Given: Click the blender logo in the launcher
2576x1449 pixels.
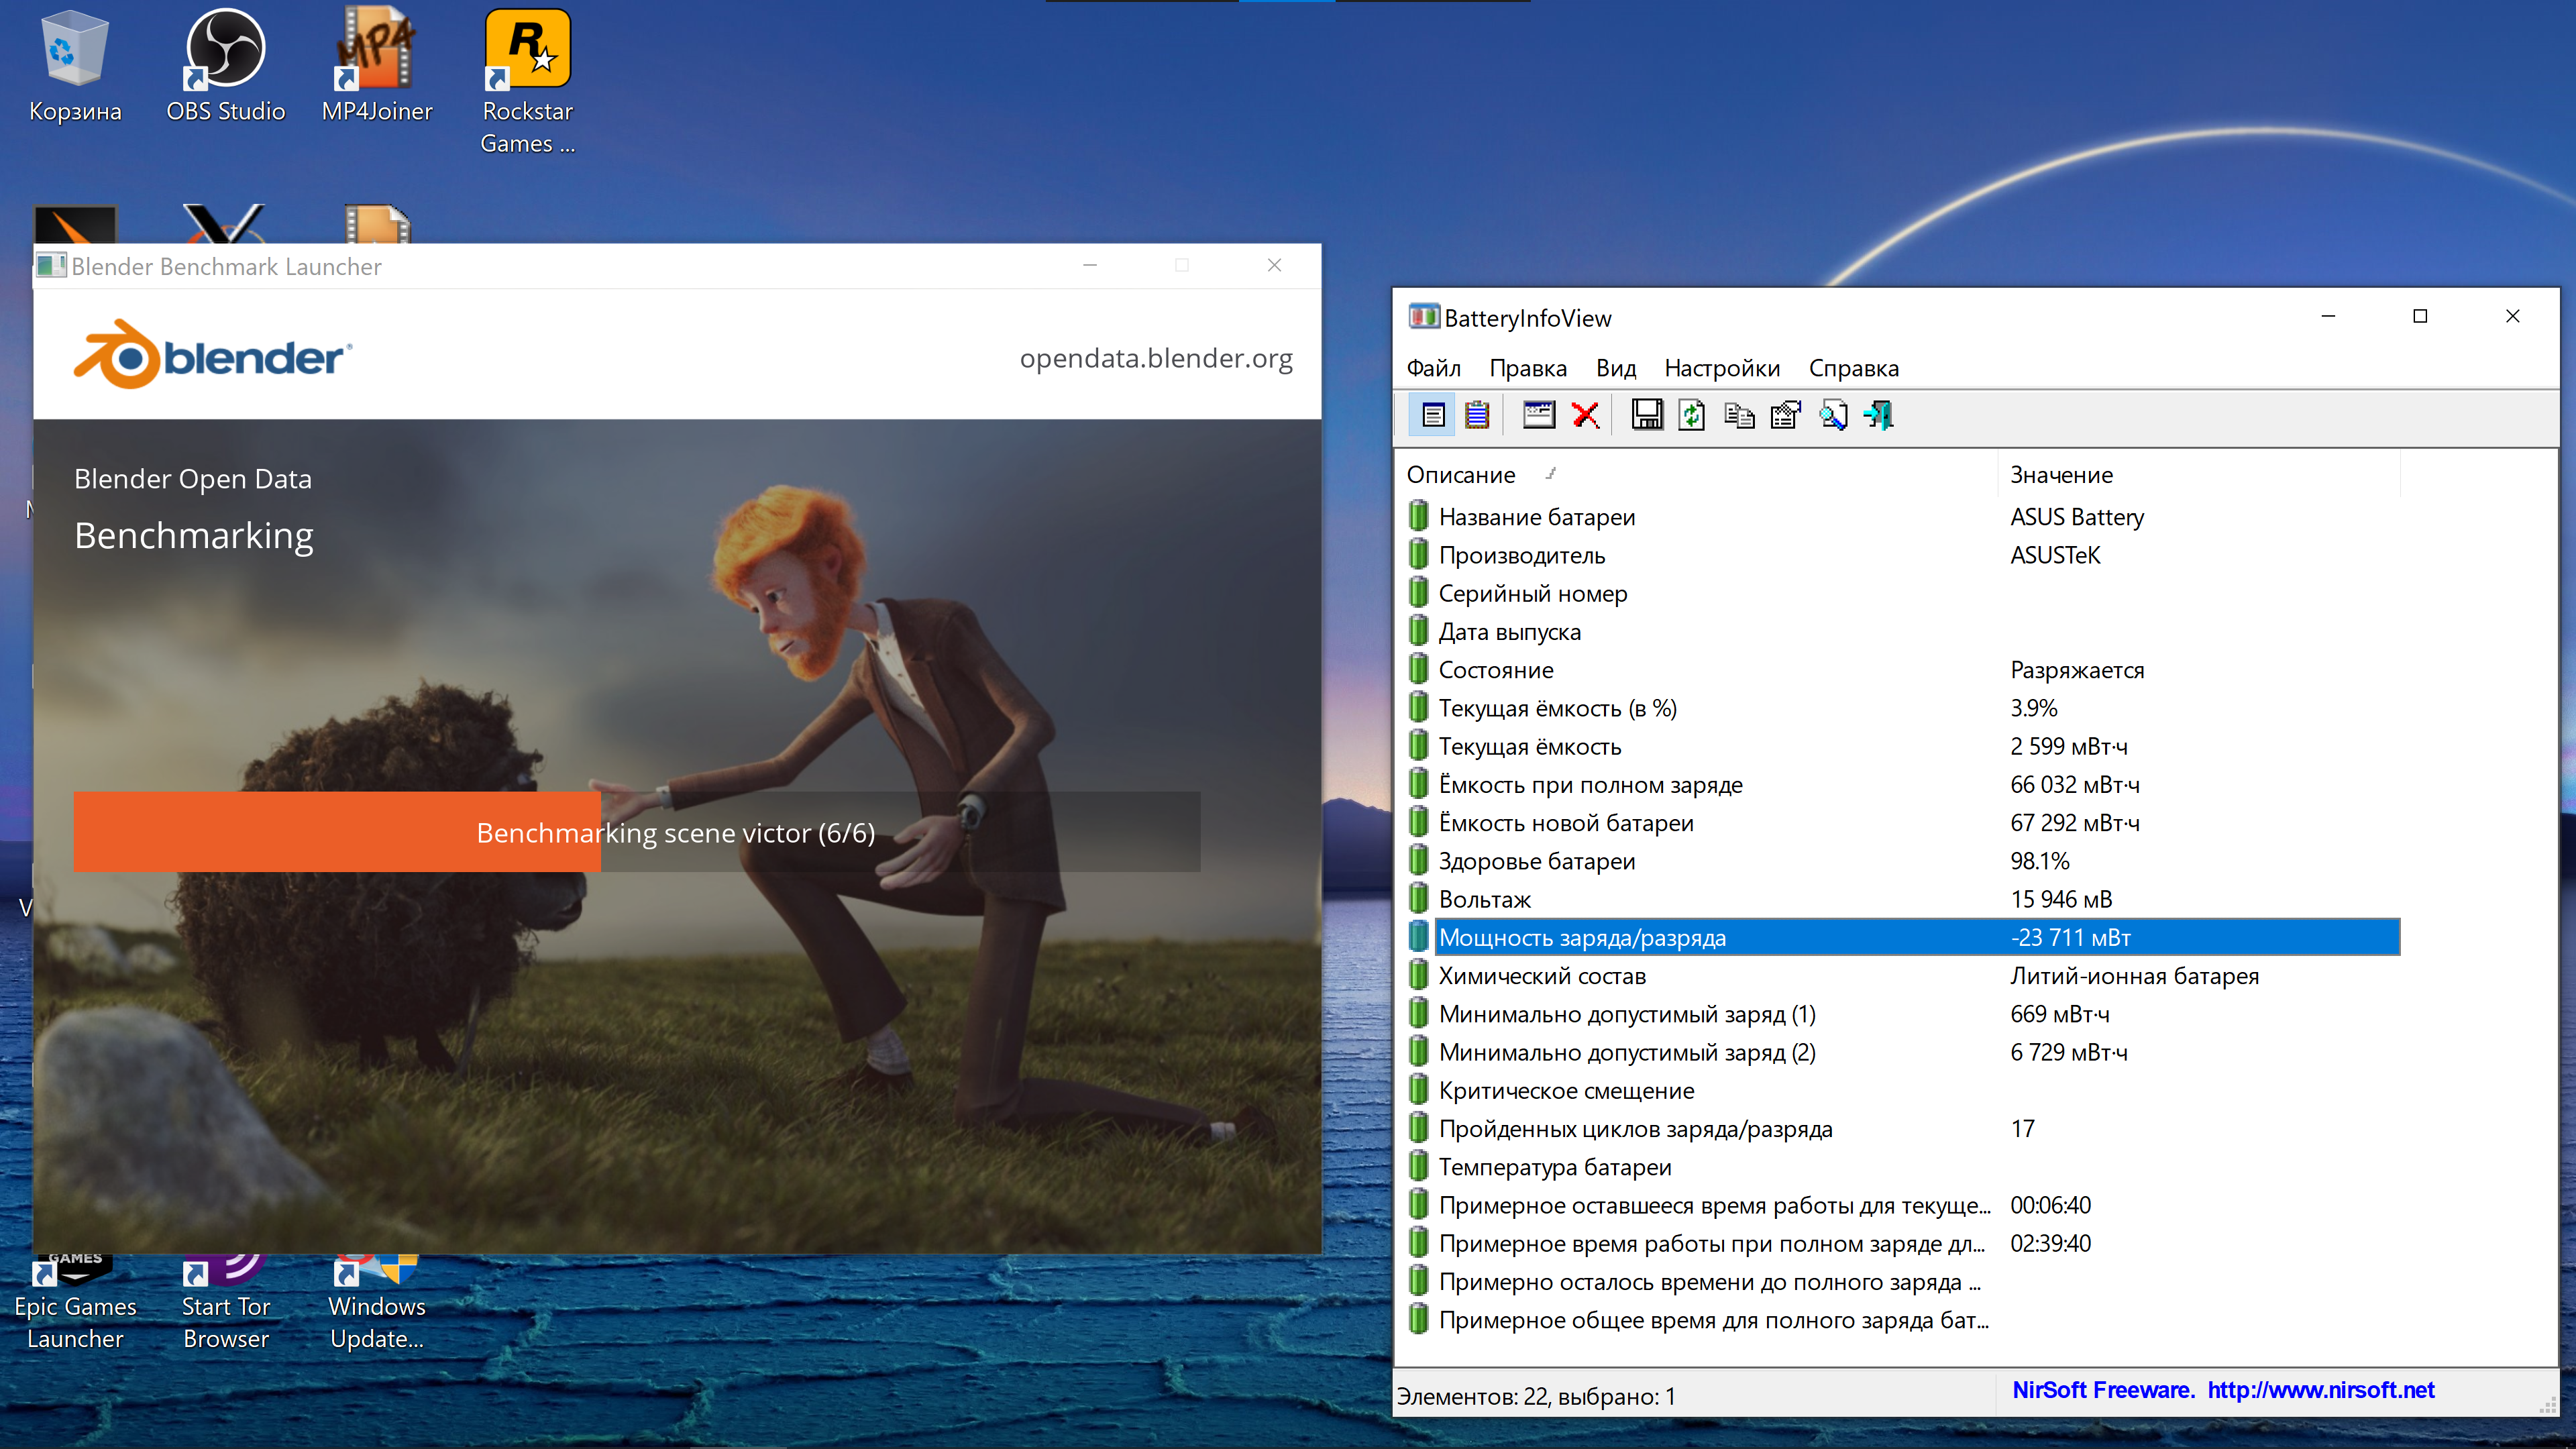Looking at the screenshot, I should pyautogui.click(x=213, y=355).
